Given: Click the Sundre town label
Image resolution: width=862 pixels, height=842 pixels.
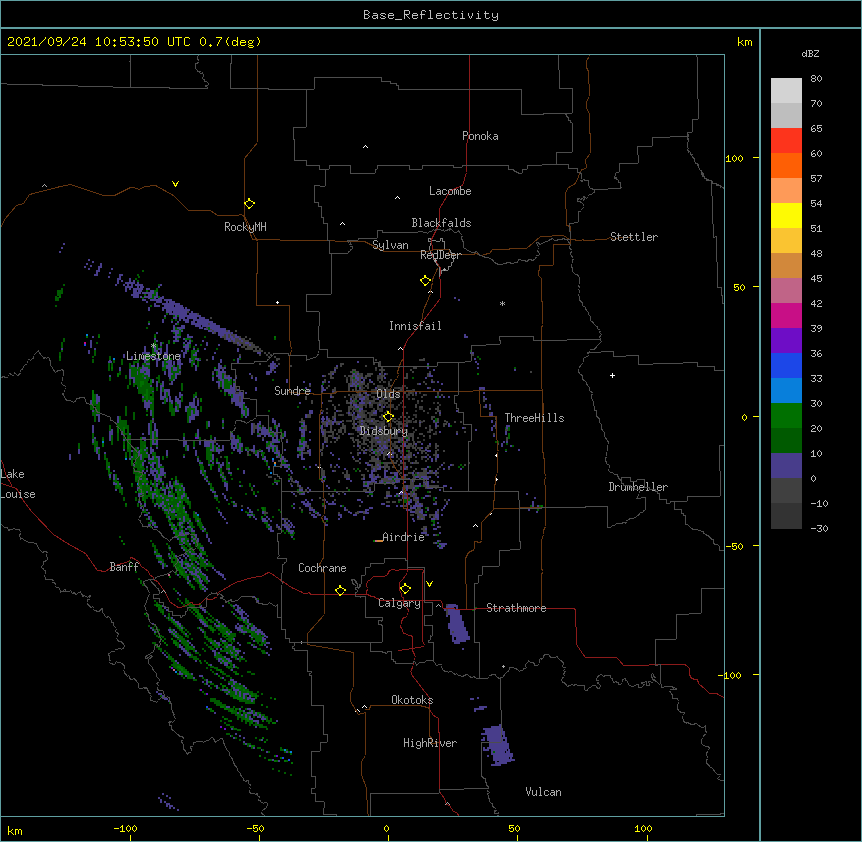Looking at the screenshot, I should (x=292, y=391).
